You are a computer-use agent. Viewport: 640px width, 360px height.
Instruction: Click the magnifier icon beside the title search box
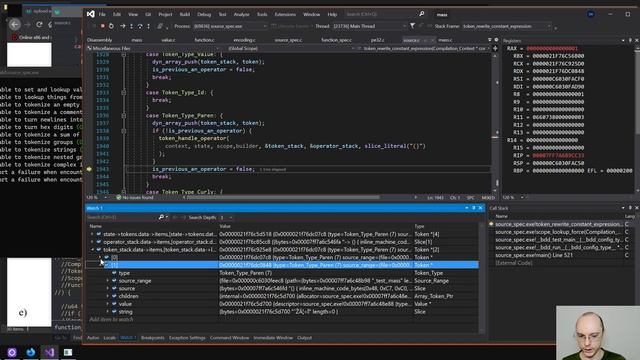click(422, 14)
